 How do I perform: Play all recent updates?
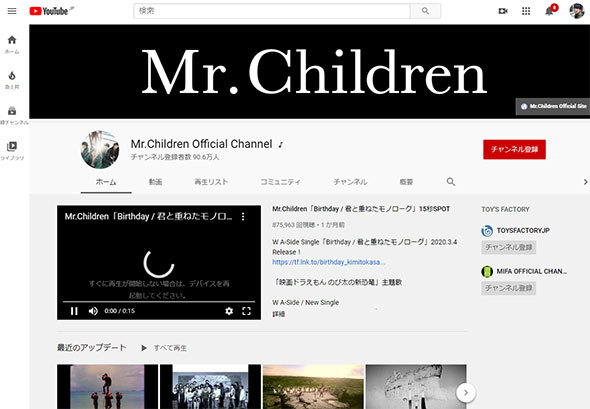(164, 348)
